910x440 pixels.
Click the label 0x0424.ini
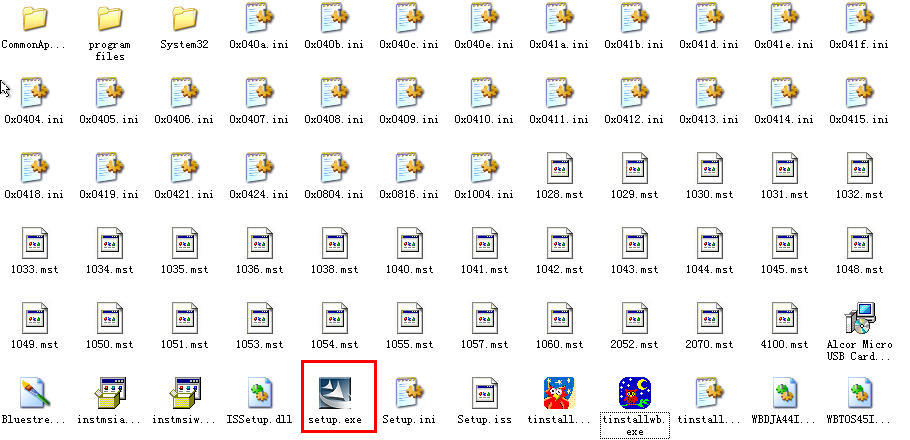[x=259, y=194]
